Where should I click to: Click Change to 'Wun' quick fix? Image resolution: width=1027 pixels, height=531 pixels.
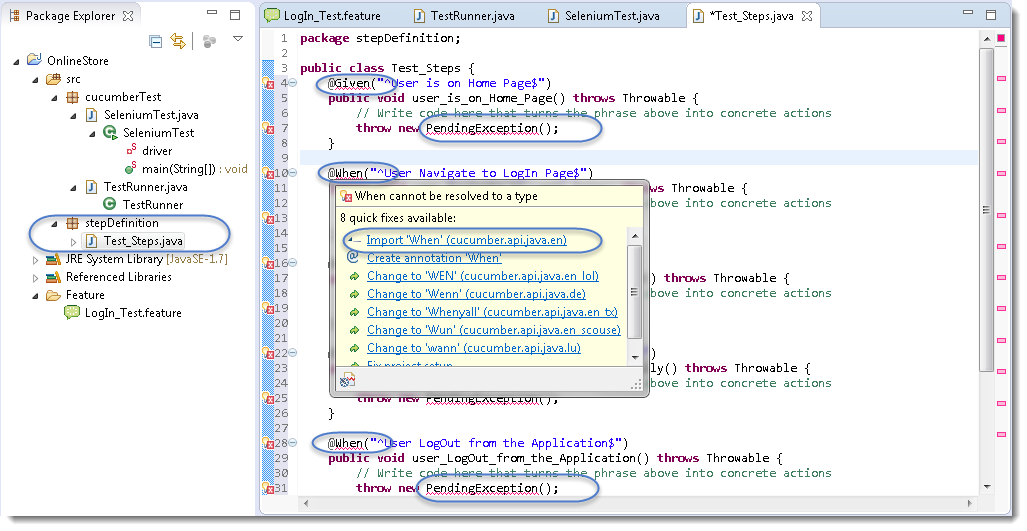tap(494, 330)
